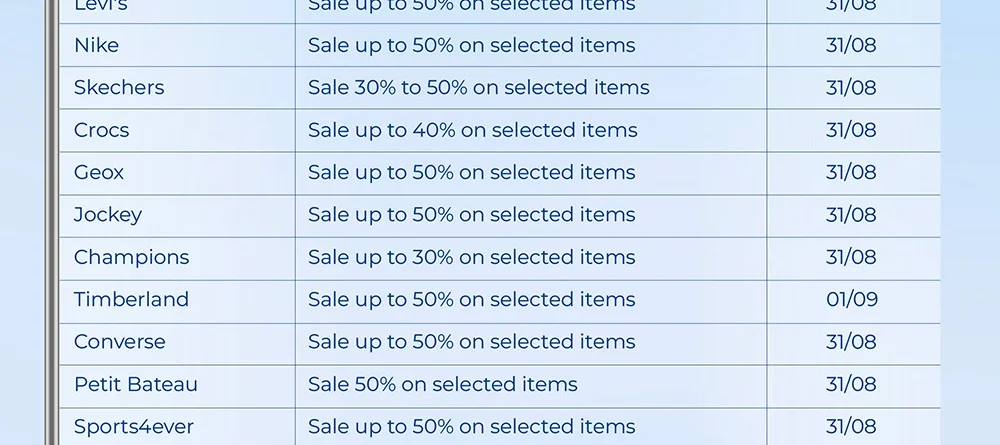Select the Converse brand cell
The image size is (1000, 445).
point(120,342)
